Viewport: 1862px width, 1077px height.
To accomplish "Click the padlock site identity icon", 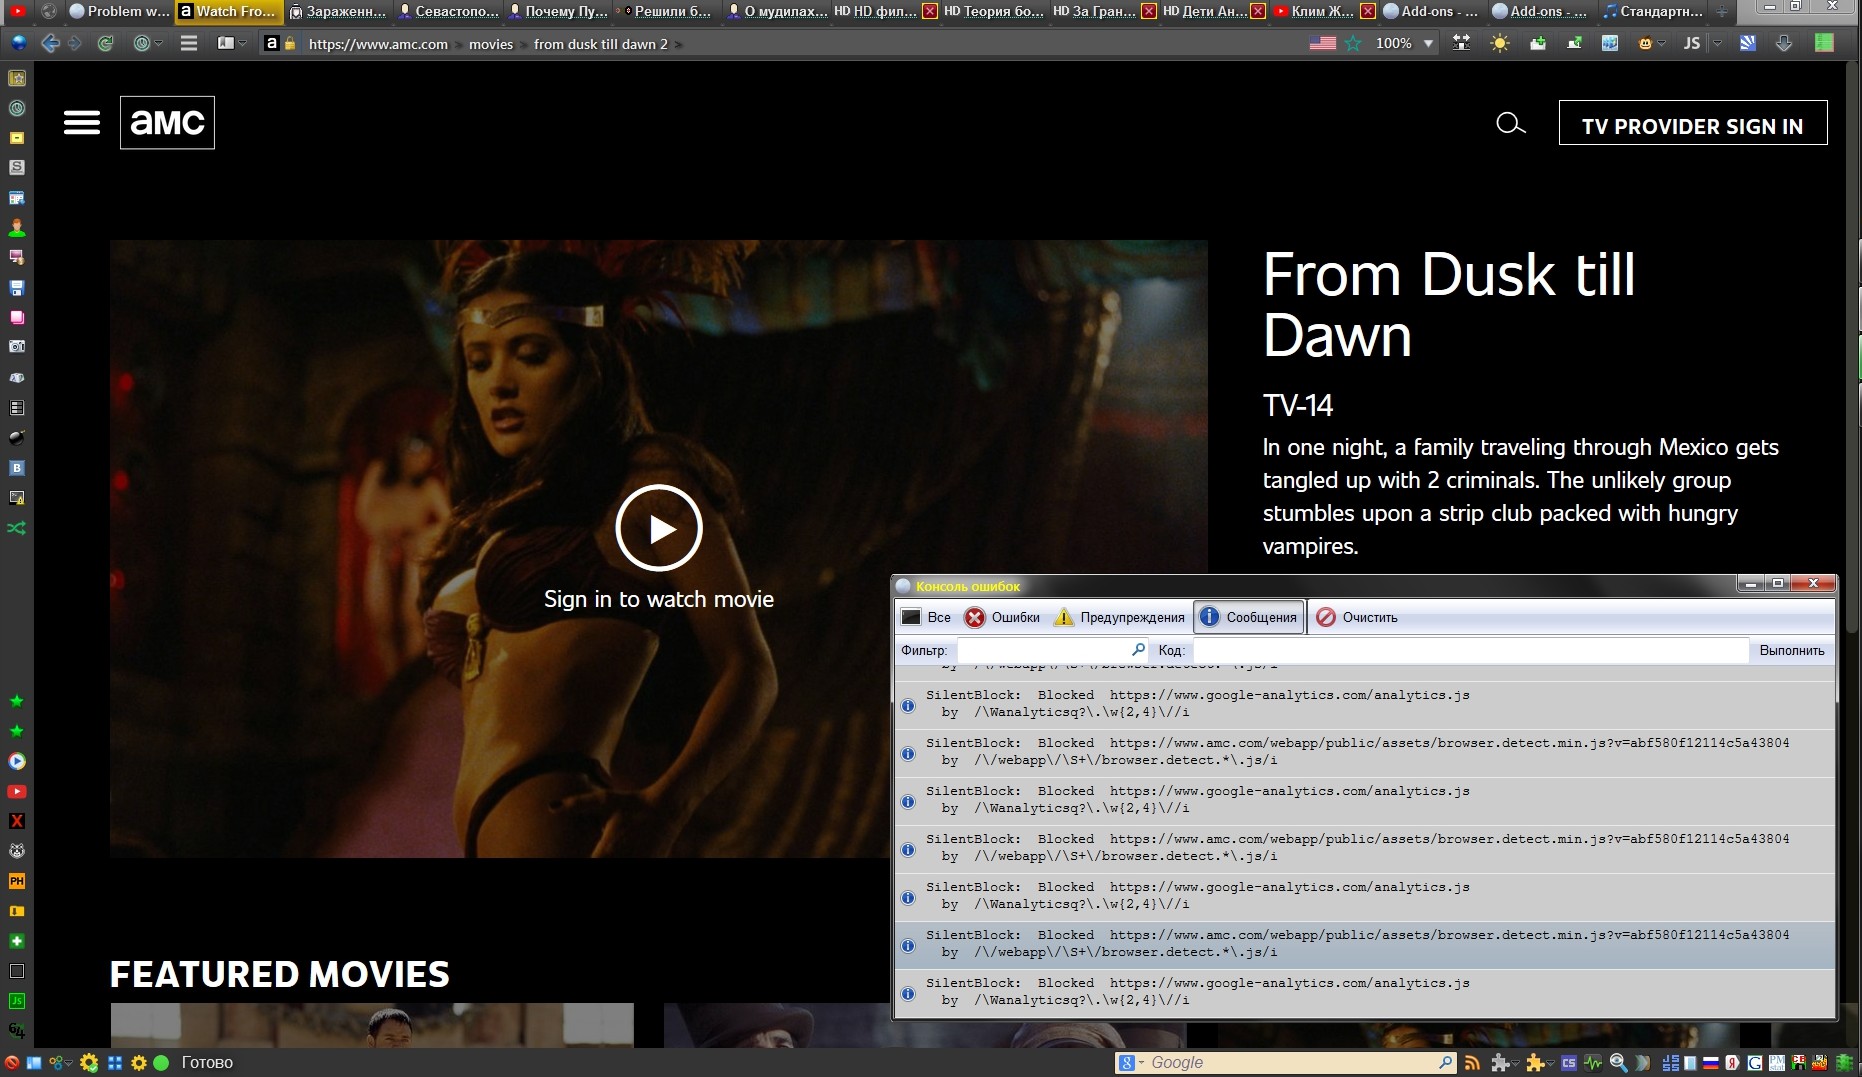I will [290, 44].
